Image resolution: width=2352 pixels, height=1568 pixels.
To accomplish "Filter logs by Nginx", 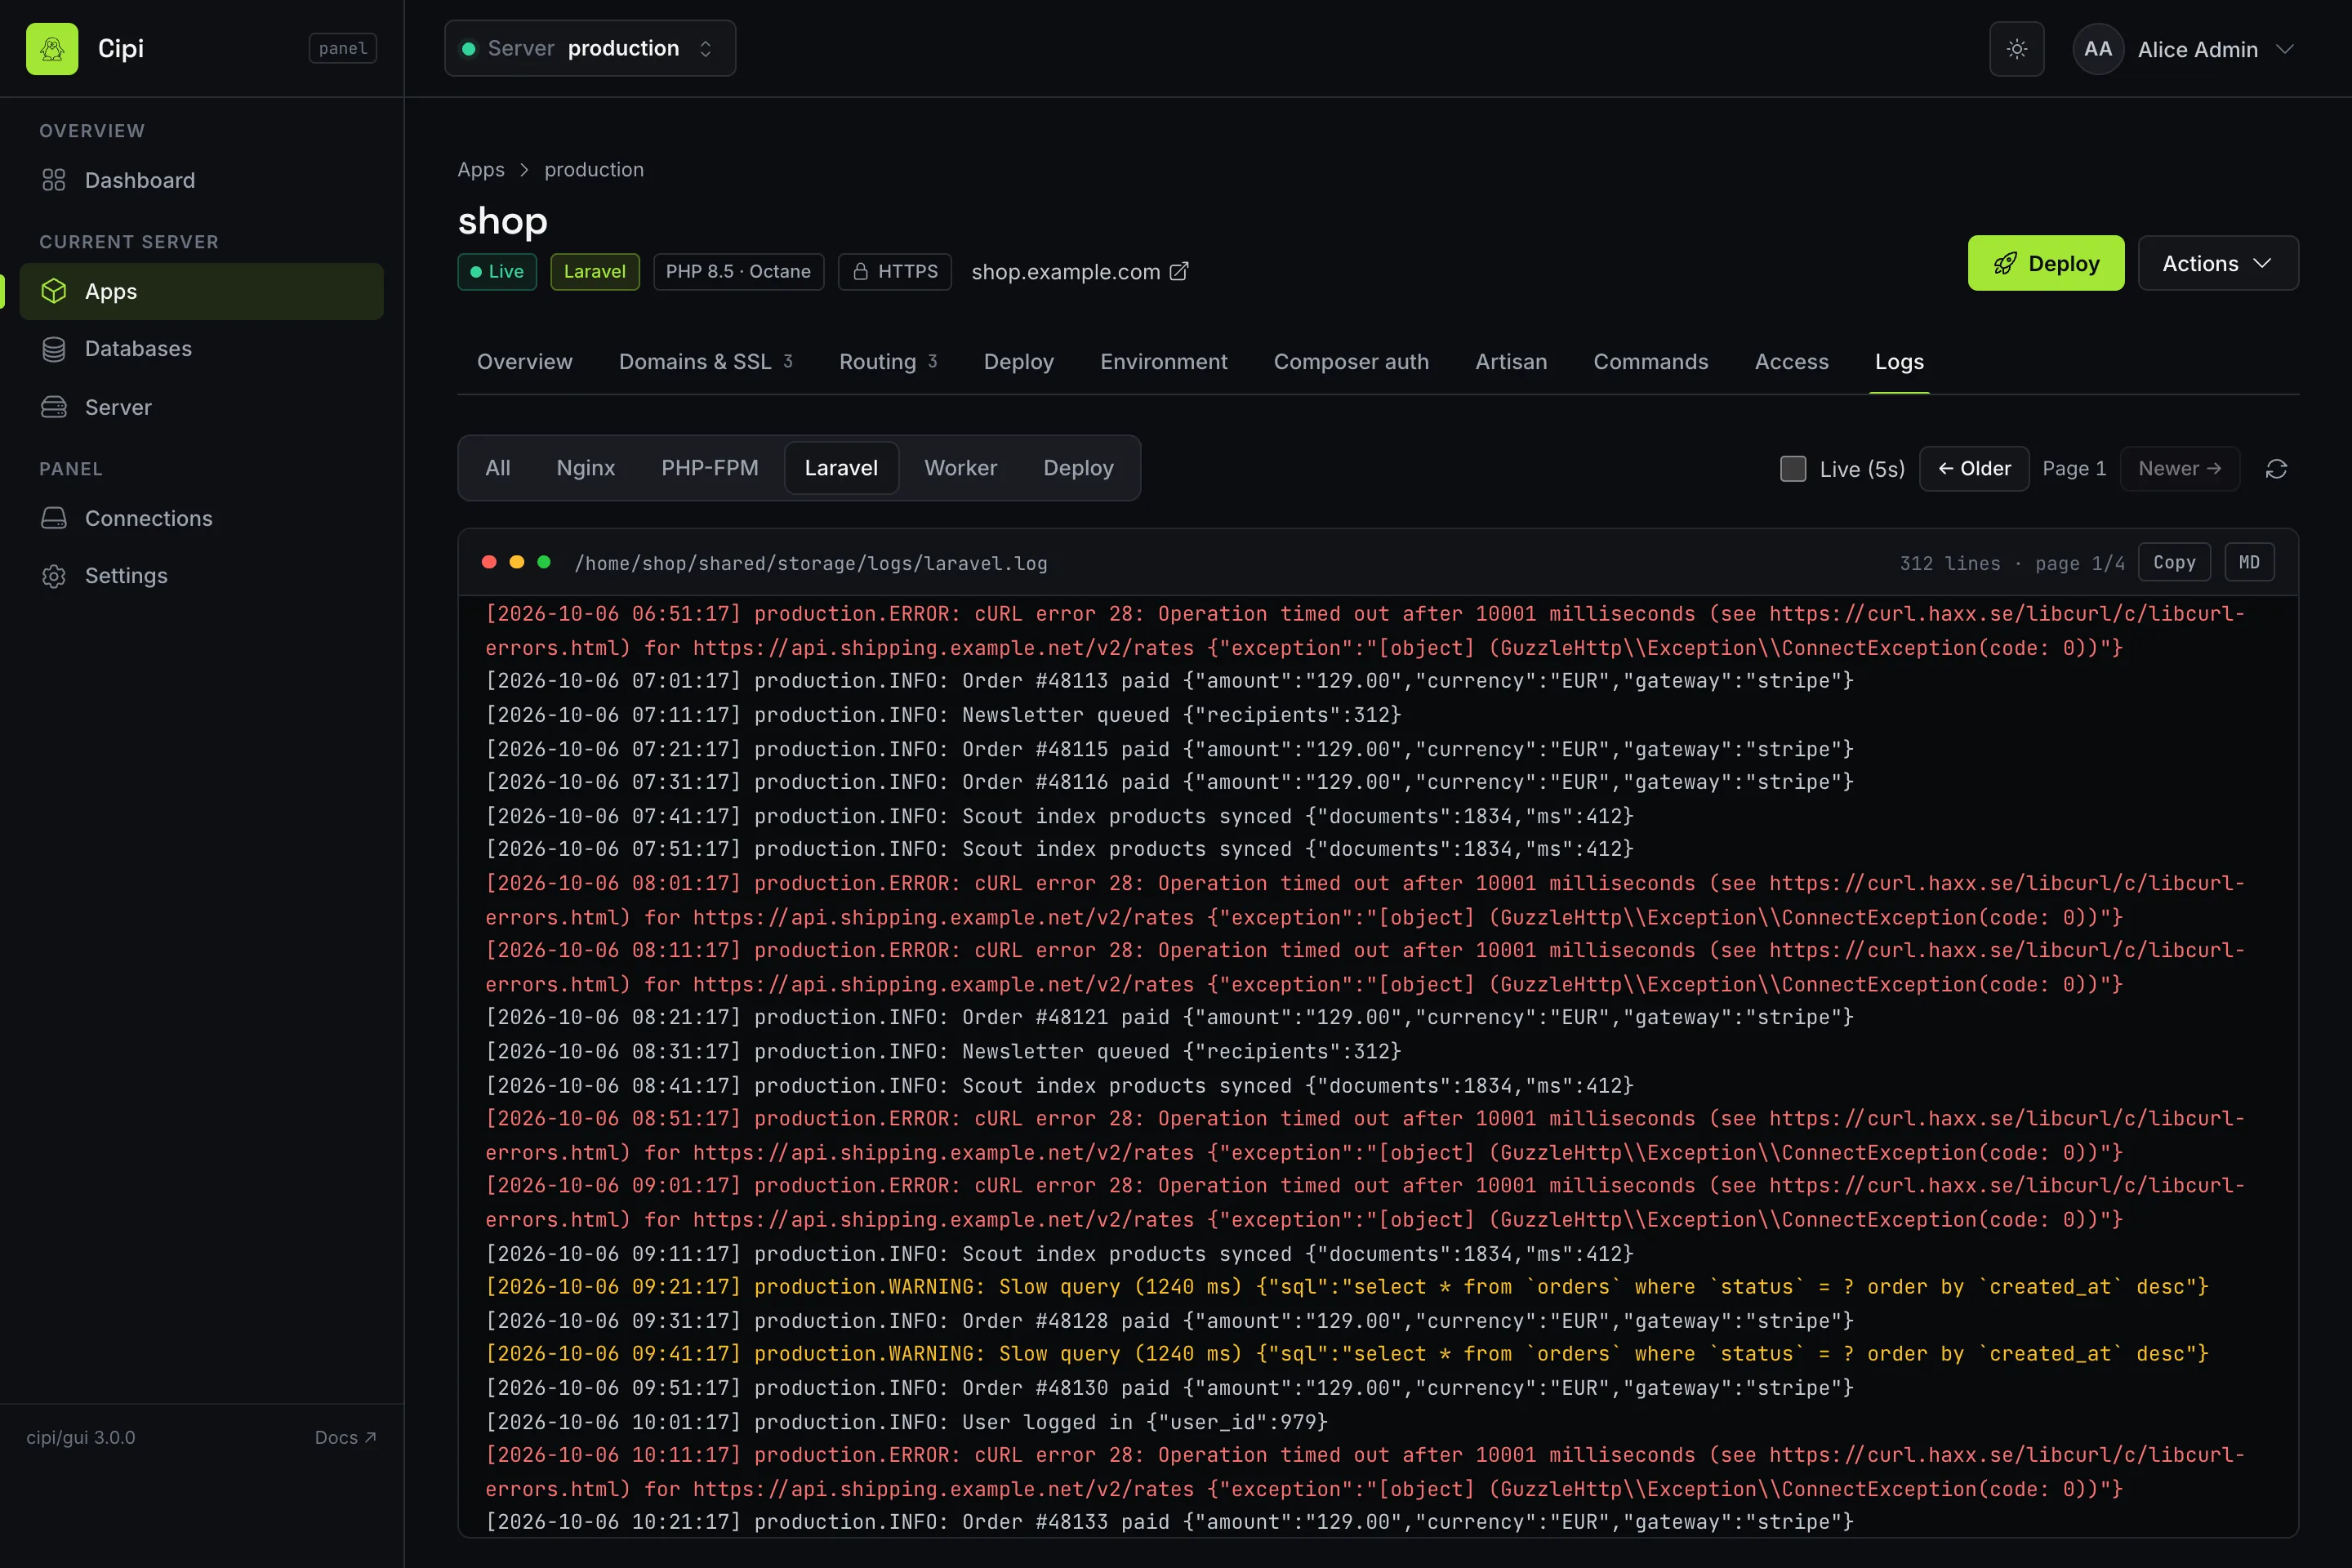I will click(586, 468).
